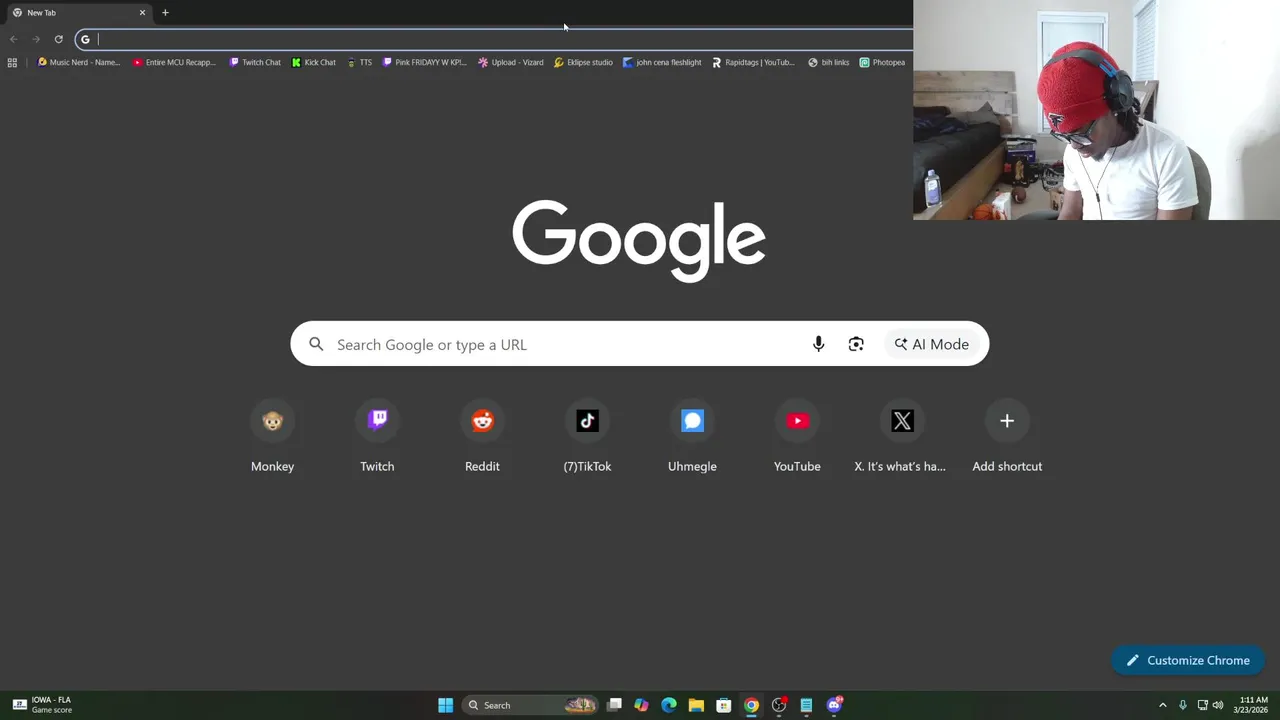The height and width of the screenshot is (720, 1280).
Task: Open Eklipse studio bookmark
Action: (x=583, y=62)
